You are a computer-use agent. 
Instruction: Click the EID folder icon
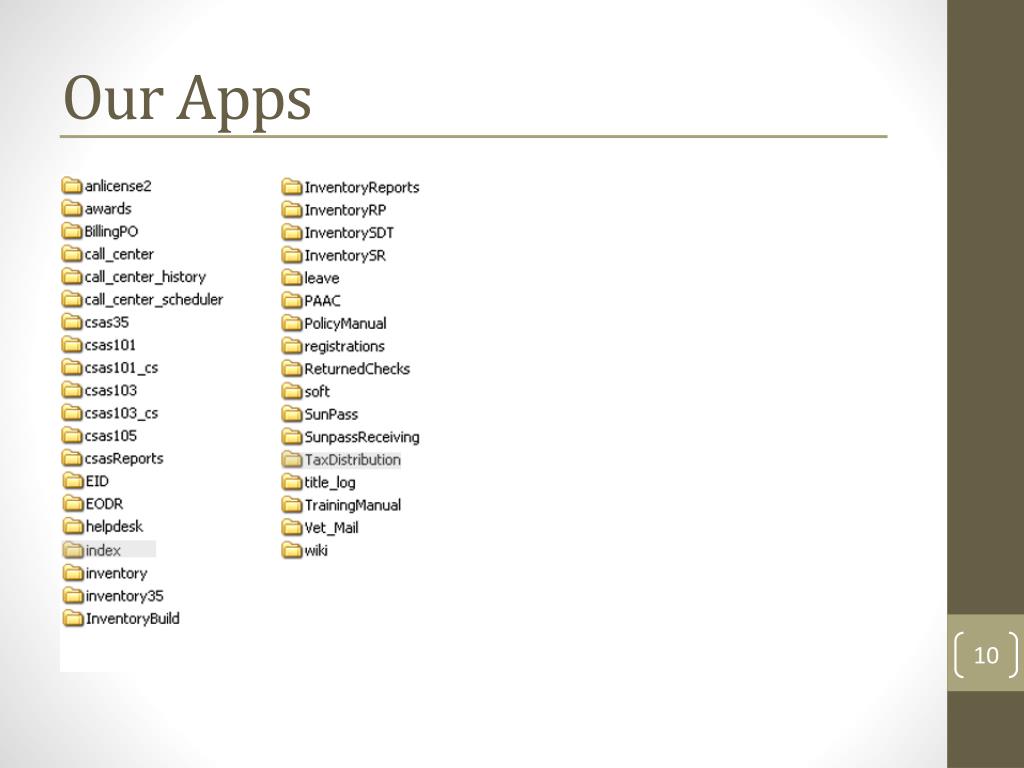73,481
